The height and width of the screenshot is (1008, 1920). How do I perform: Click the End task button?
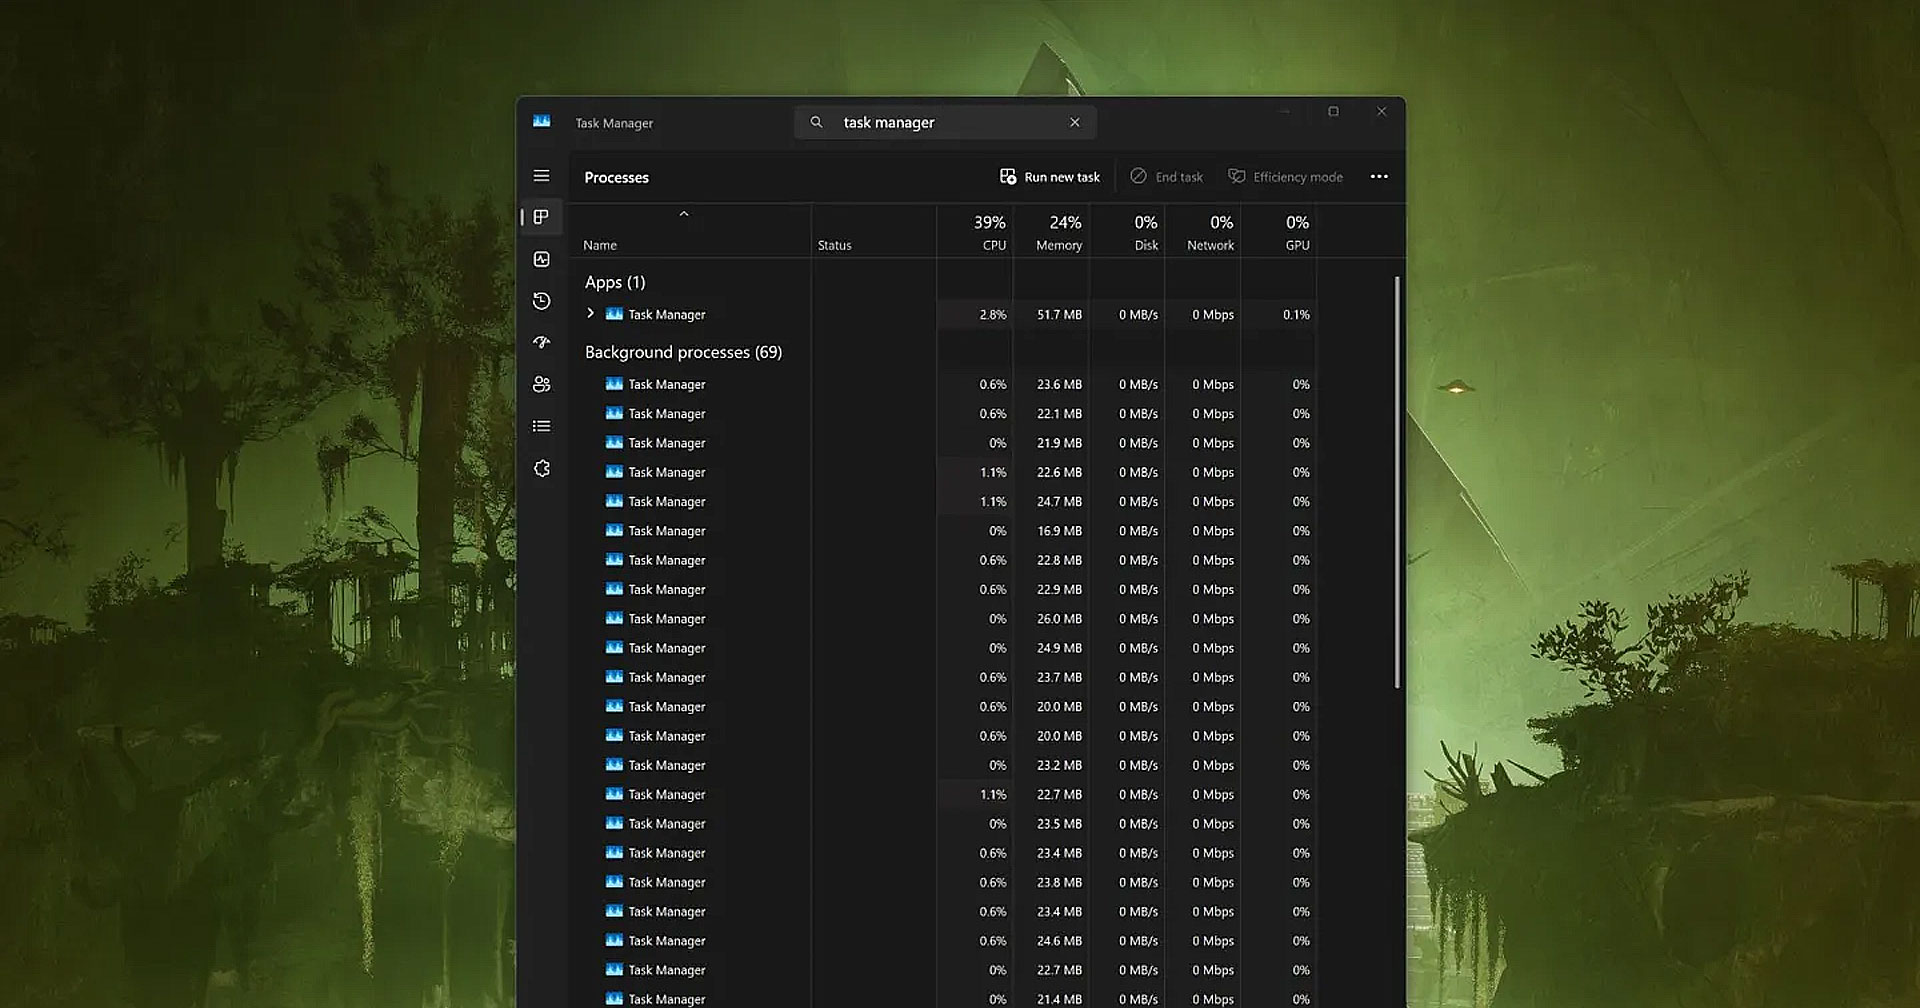click(x=1166, y=177)
